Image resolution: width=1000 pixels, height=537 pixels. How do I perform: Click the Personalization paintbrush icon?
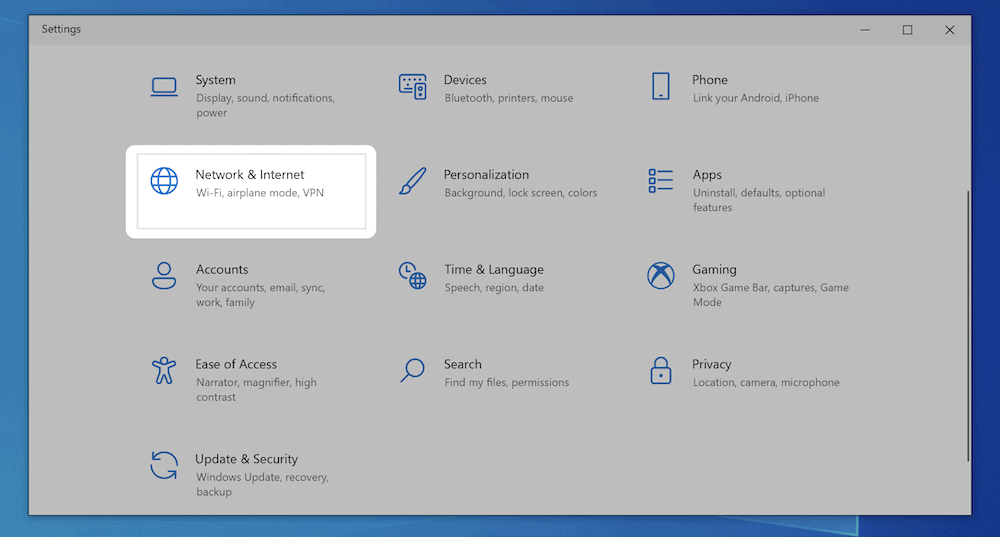click(412, 181)
